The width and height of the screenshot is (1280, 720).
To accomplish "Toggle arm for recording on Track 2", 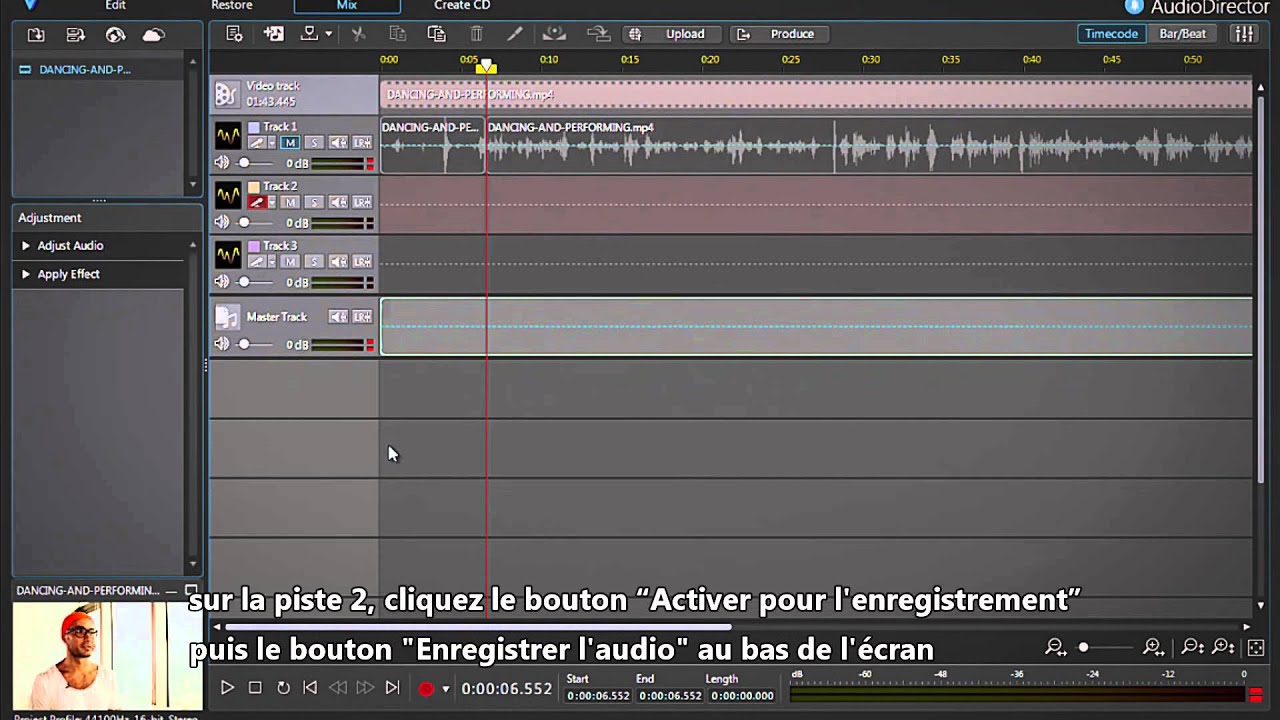I will (256, 203).
